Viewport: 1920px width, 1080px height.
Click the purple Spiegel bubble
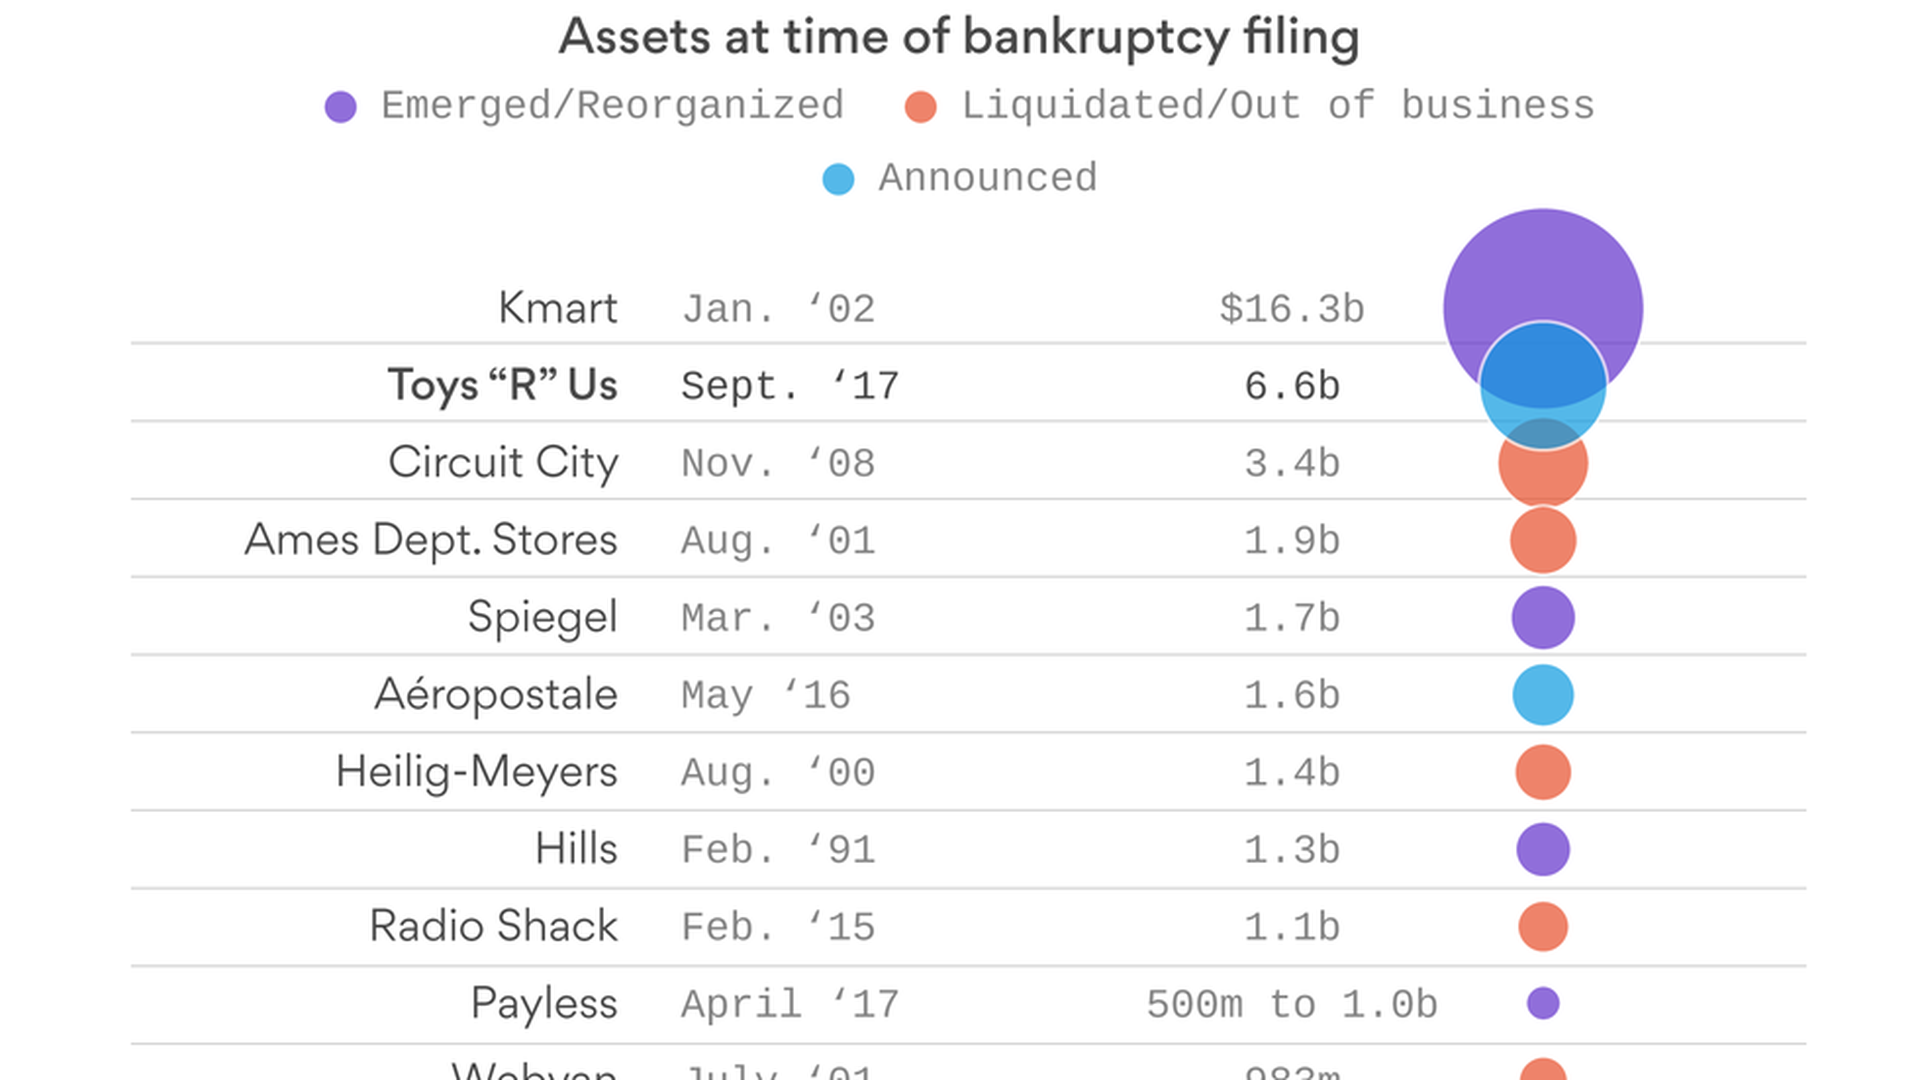click(1542, 617)
